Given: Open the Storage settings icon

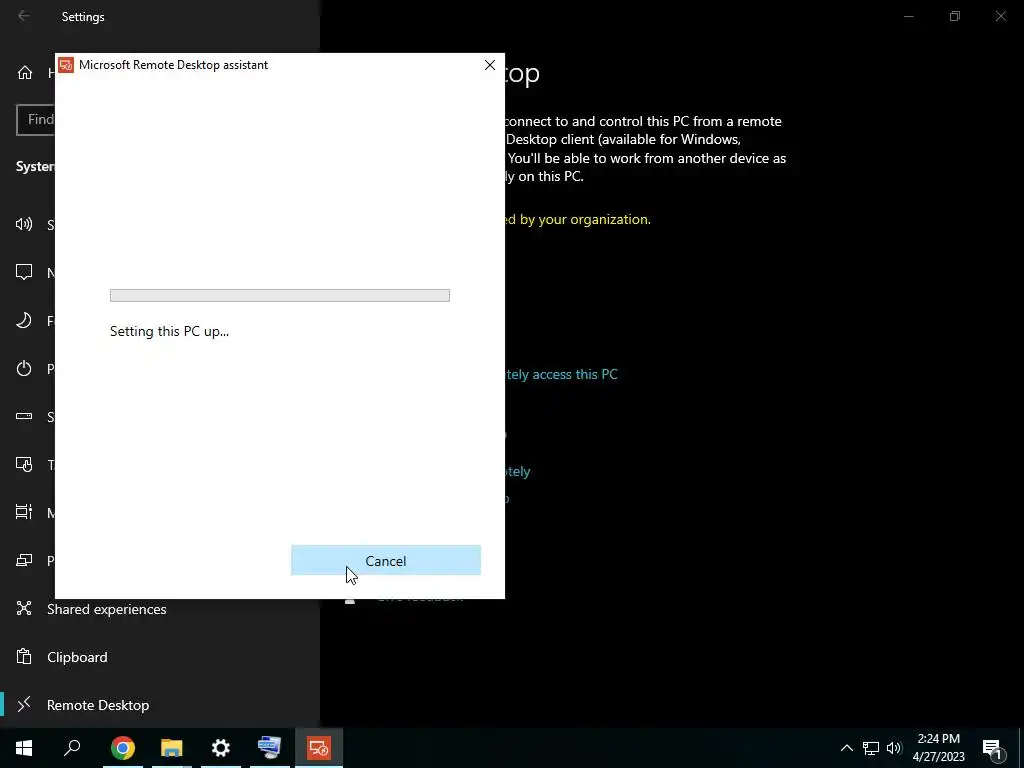Looking at the screenshot, I should click(x=24, y=416).
